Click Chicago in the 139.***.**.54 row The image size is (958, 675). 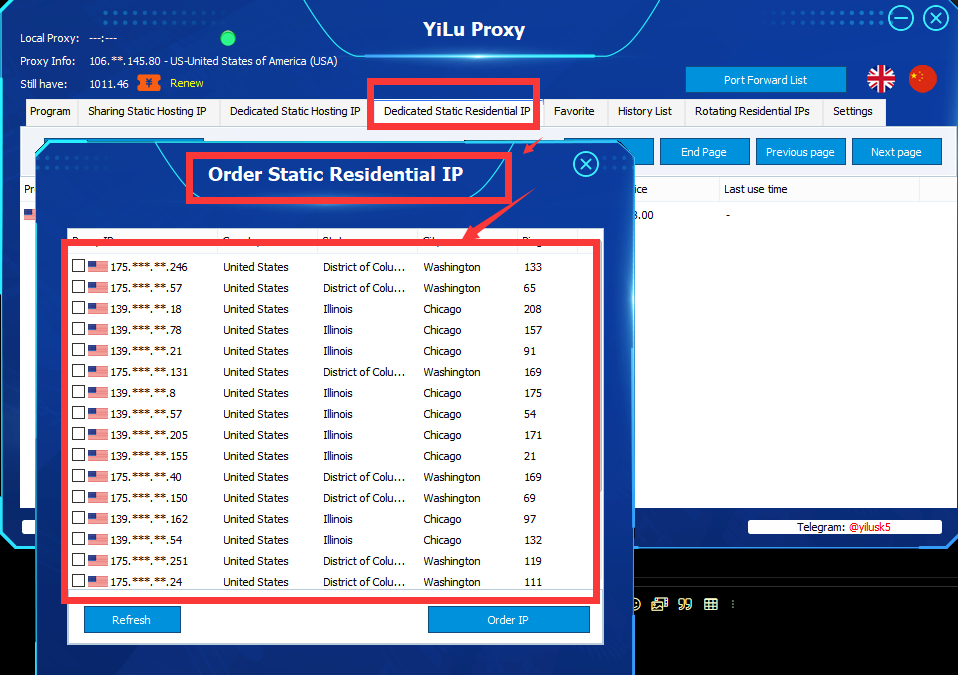pos(442,540)
